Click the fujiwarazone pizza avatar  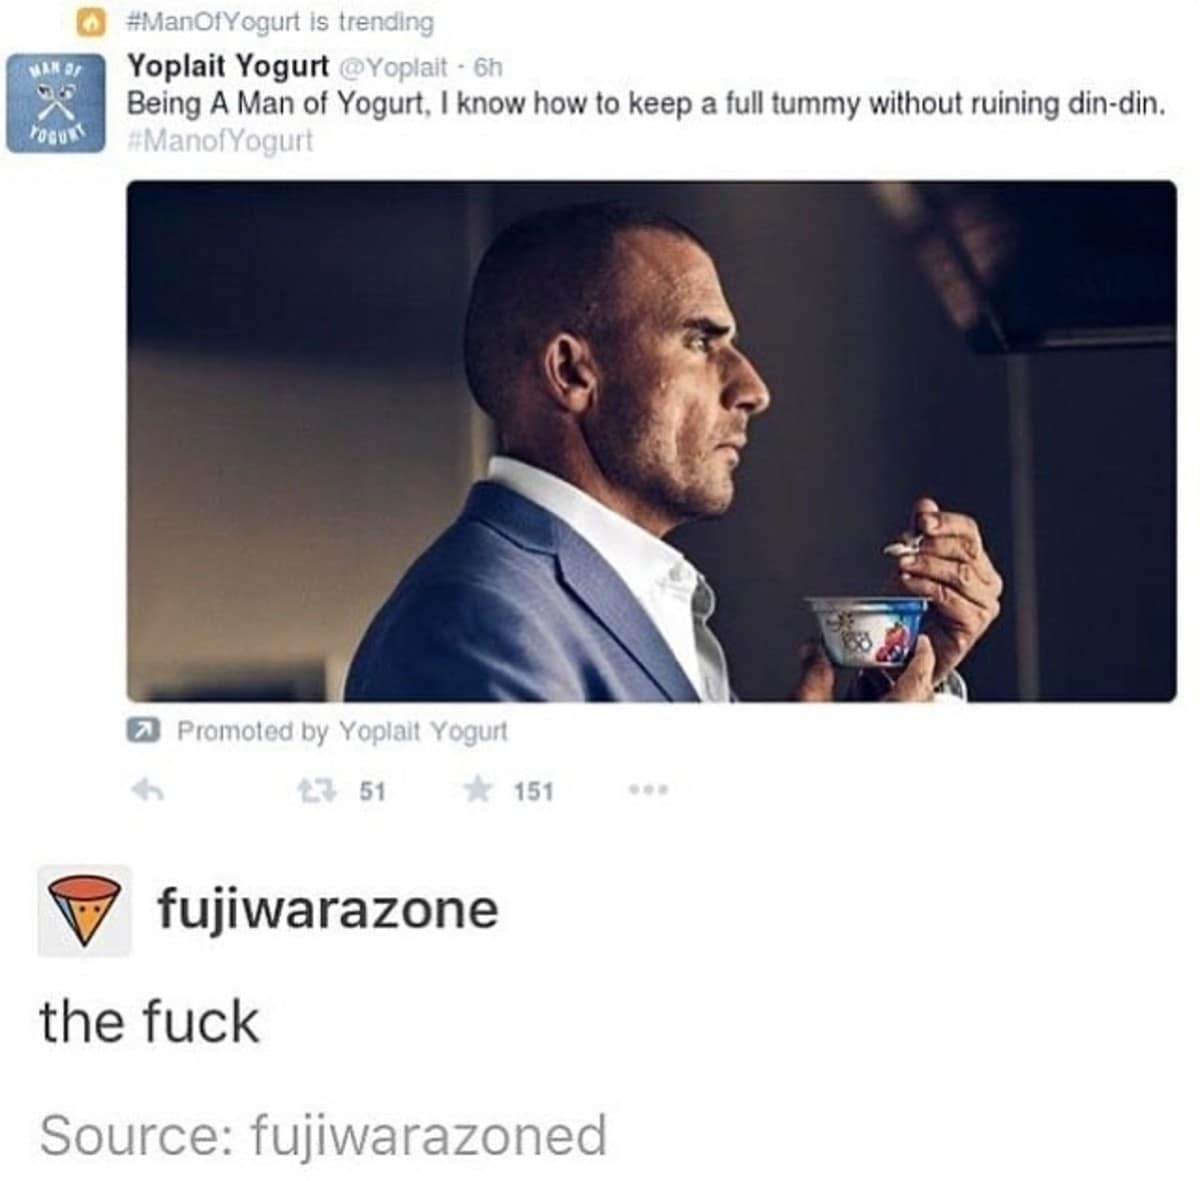(x=85, y=910)
